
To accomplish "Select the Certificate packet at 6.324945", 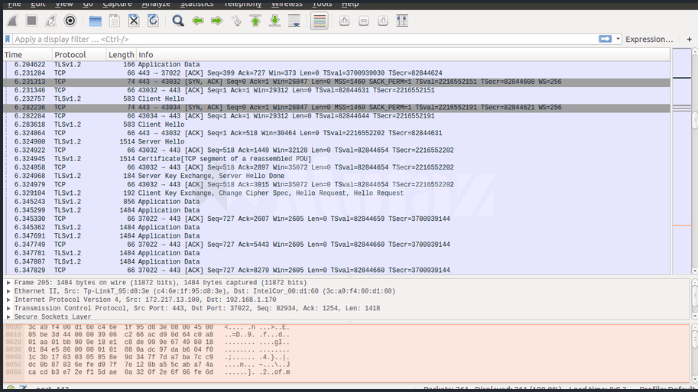I will tap(337, 159).
